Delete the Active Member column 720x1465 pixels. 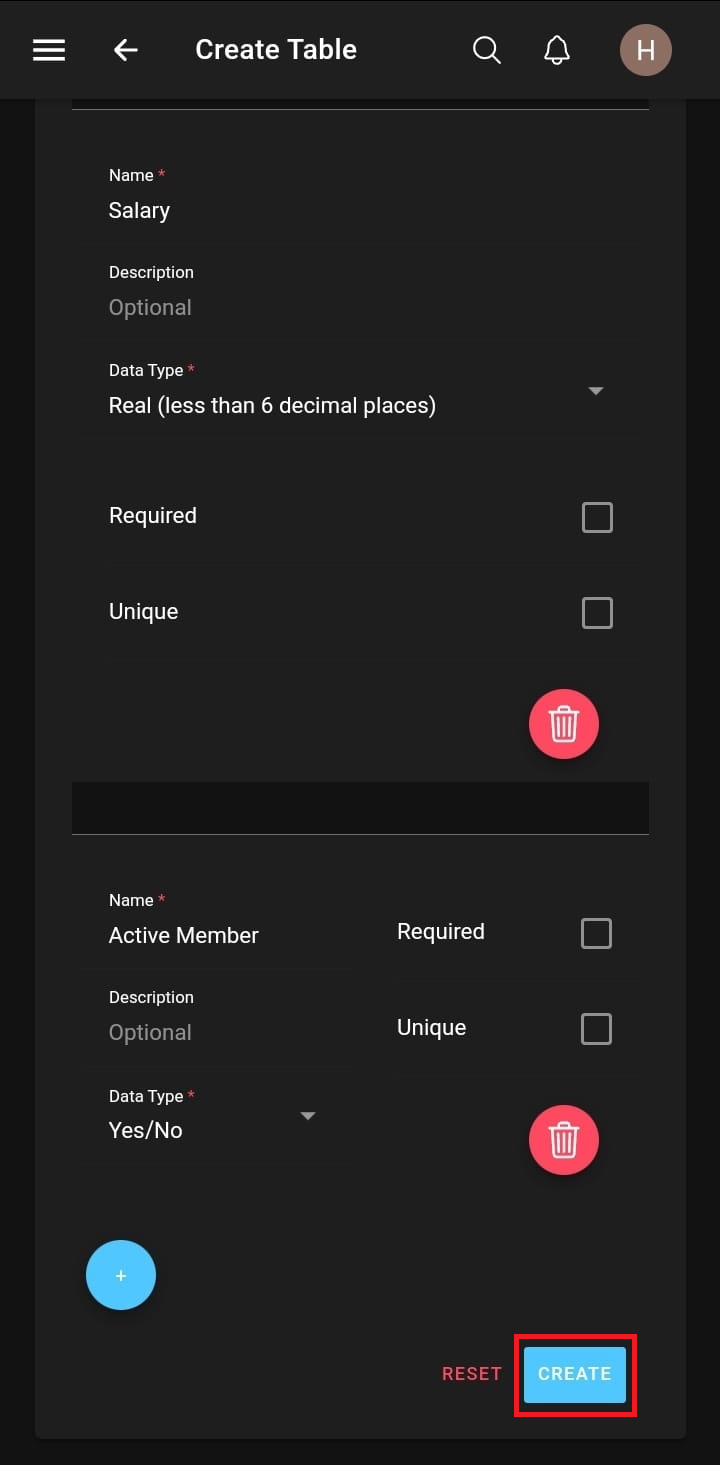pos(564,1139)
